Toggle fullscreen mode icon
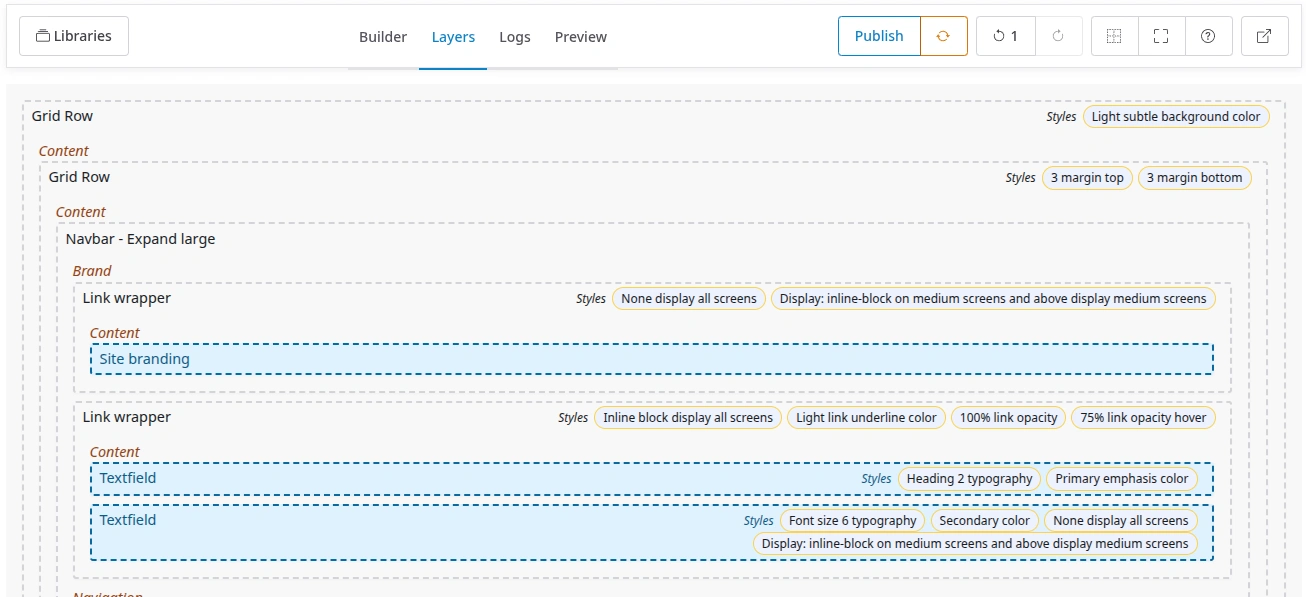1306x597 pixels. tap(1161, 36)
